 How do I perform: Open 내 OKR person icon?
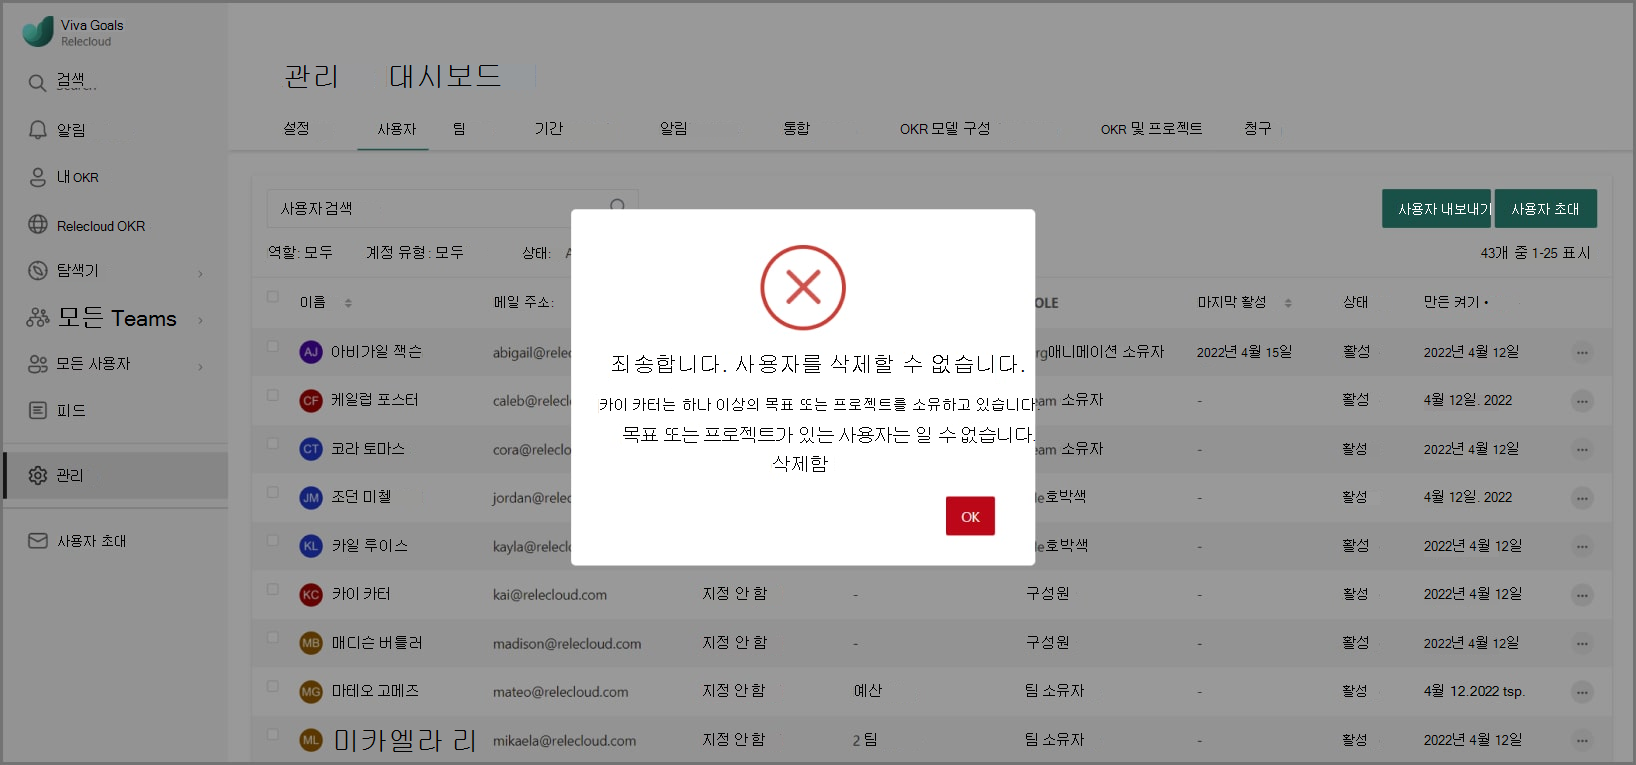tap(37, 177)
